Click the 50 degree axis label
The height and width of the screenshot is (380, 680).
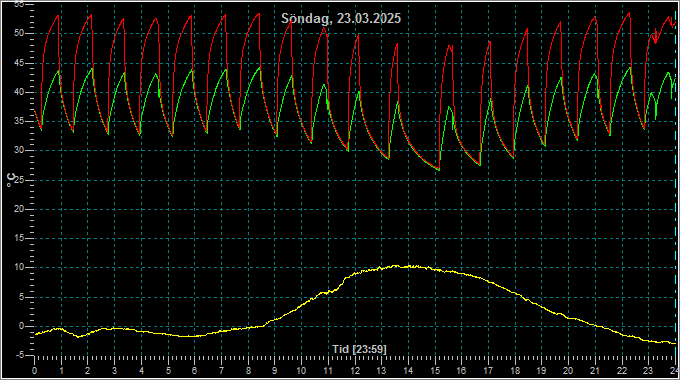tap(20, 33)
